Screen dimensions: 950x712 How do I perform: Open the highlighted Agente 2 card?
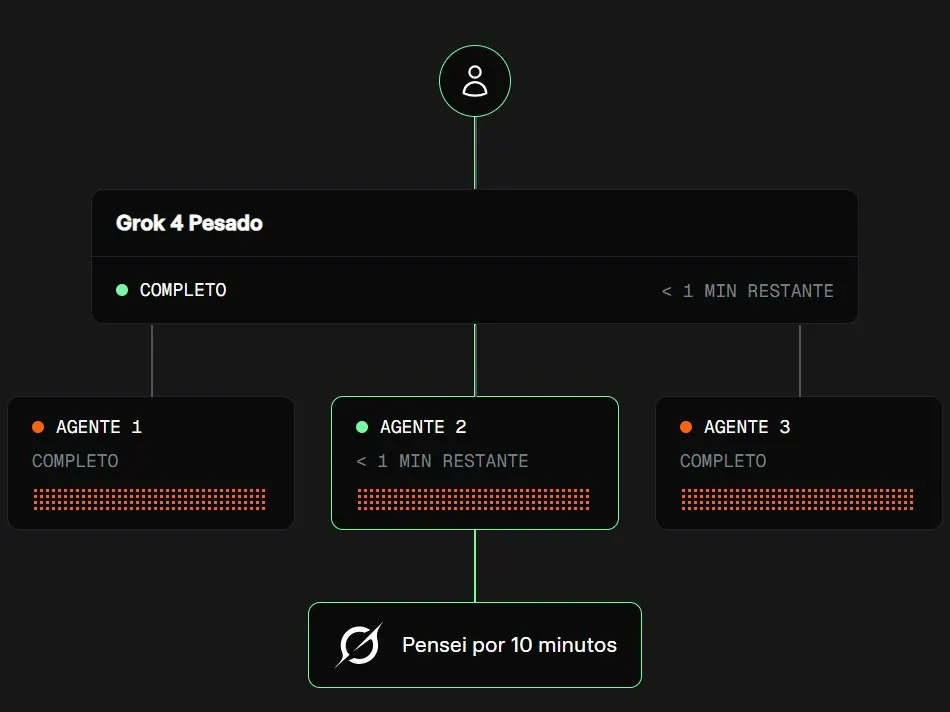[x=474, y=463]
